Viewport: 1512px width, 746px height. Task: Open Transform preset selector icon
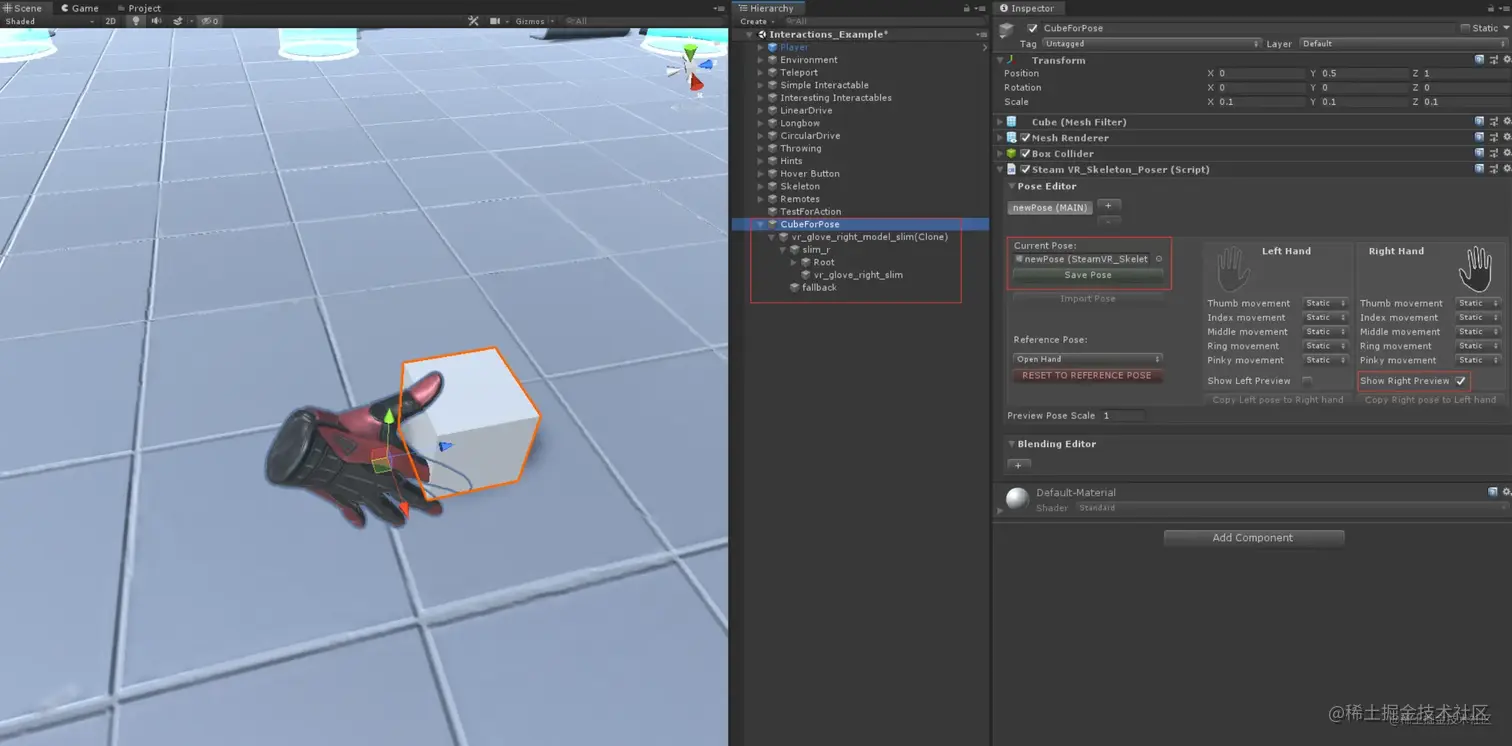(x=1493, y=60)
